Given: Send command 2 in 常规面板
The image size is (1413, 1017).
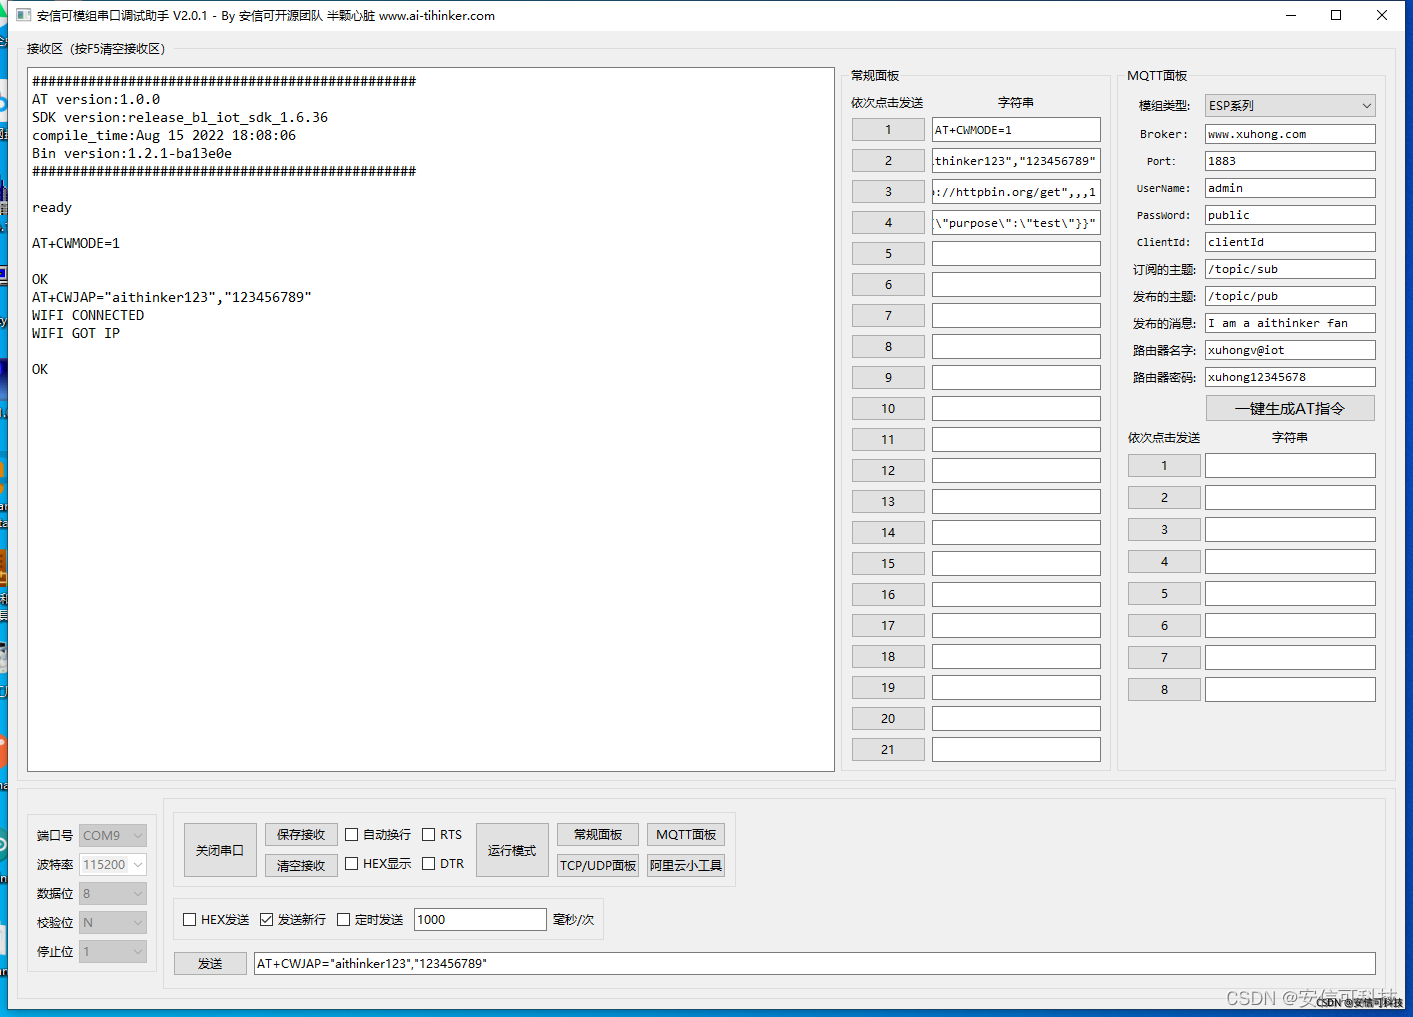Looking at the screenshot, I should (888, 160).
